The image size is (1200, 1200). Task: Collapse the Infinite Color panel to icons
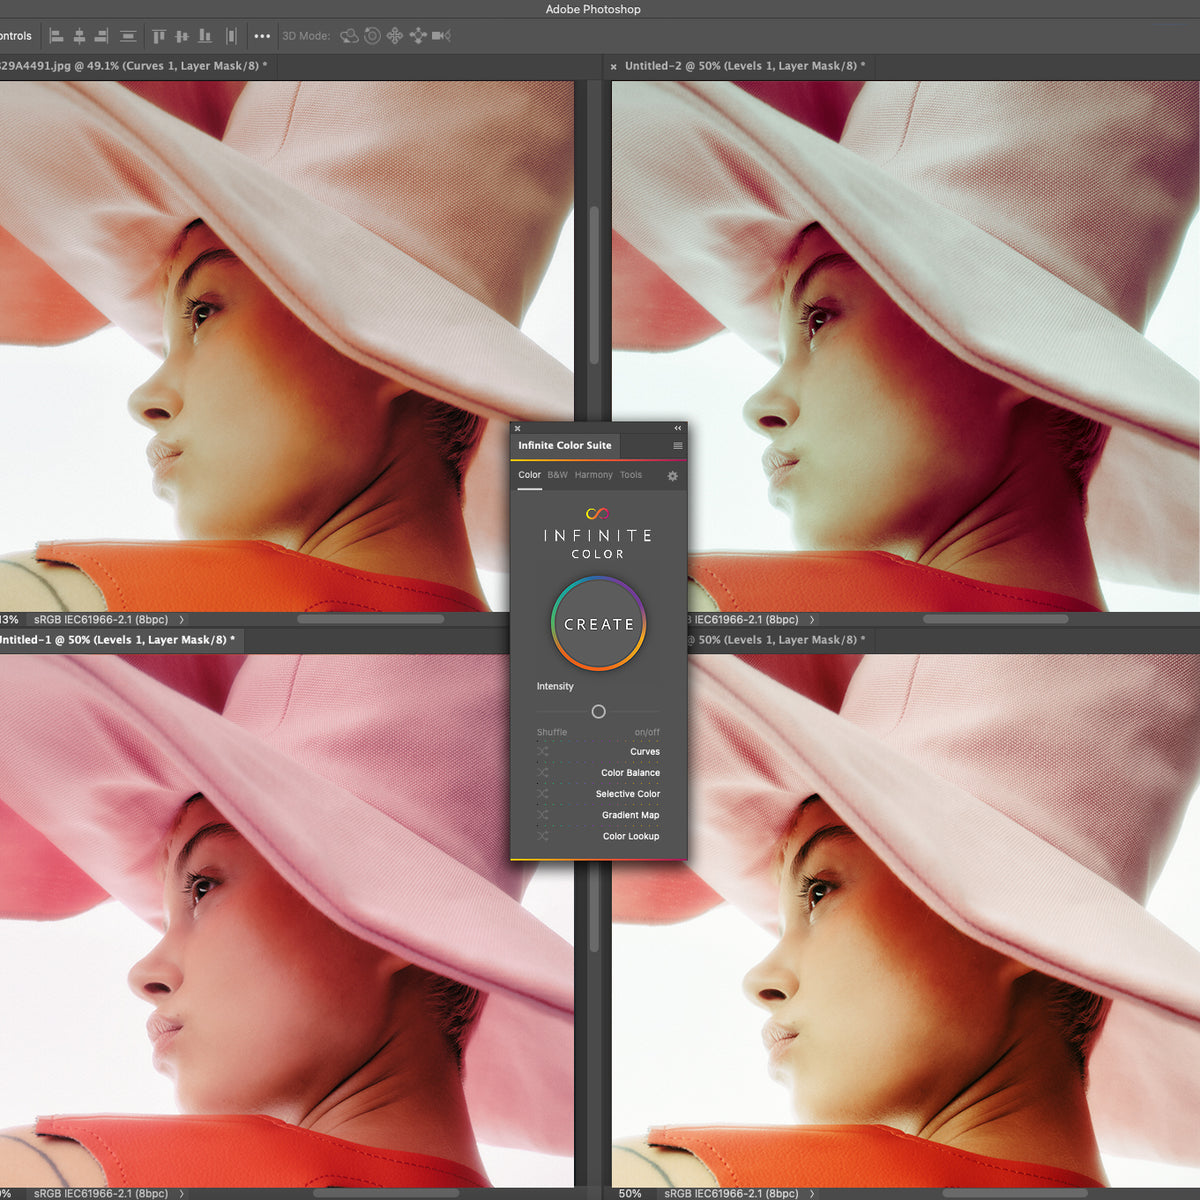tap(677, 427)
